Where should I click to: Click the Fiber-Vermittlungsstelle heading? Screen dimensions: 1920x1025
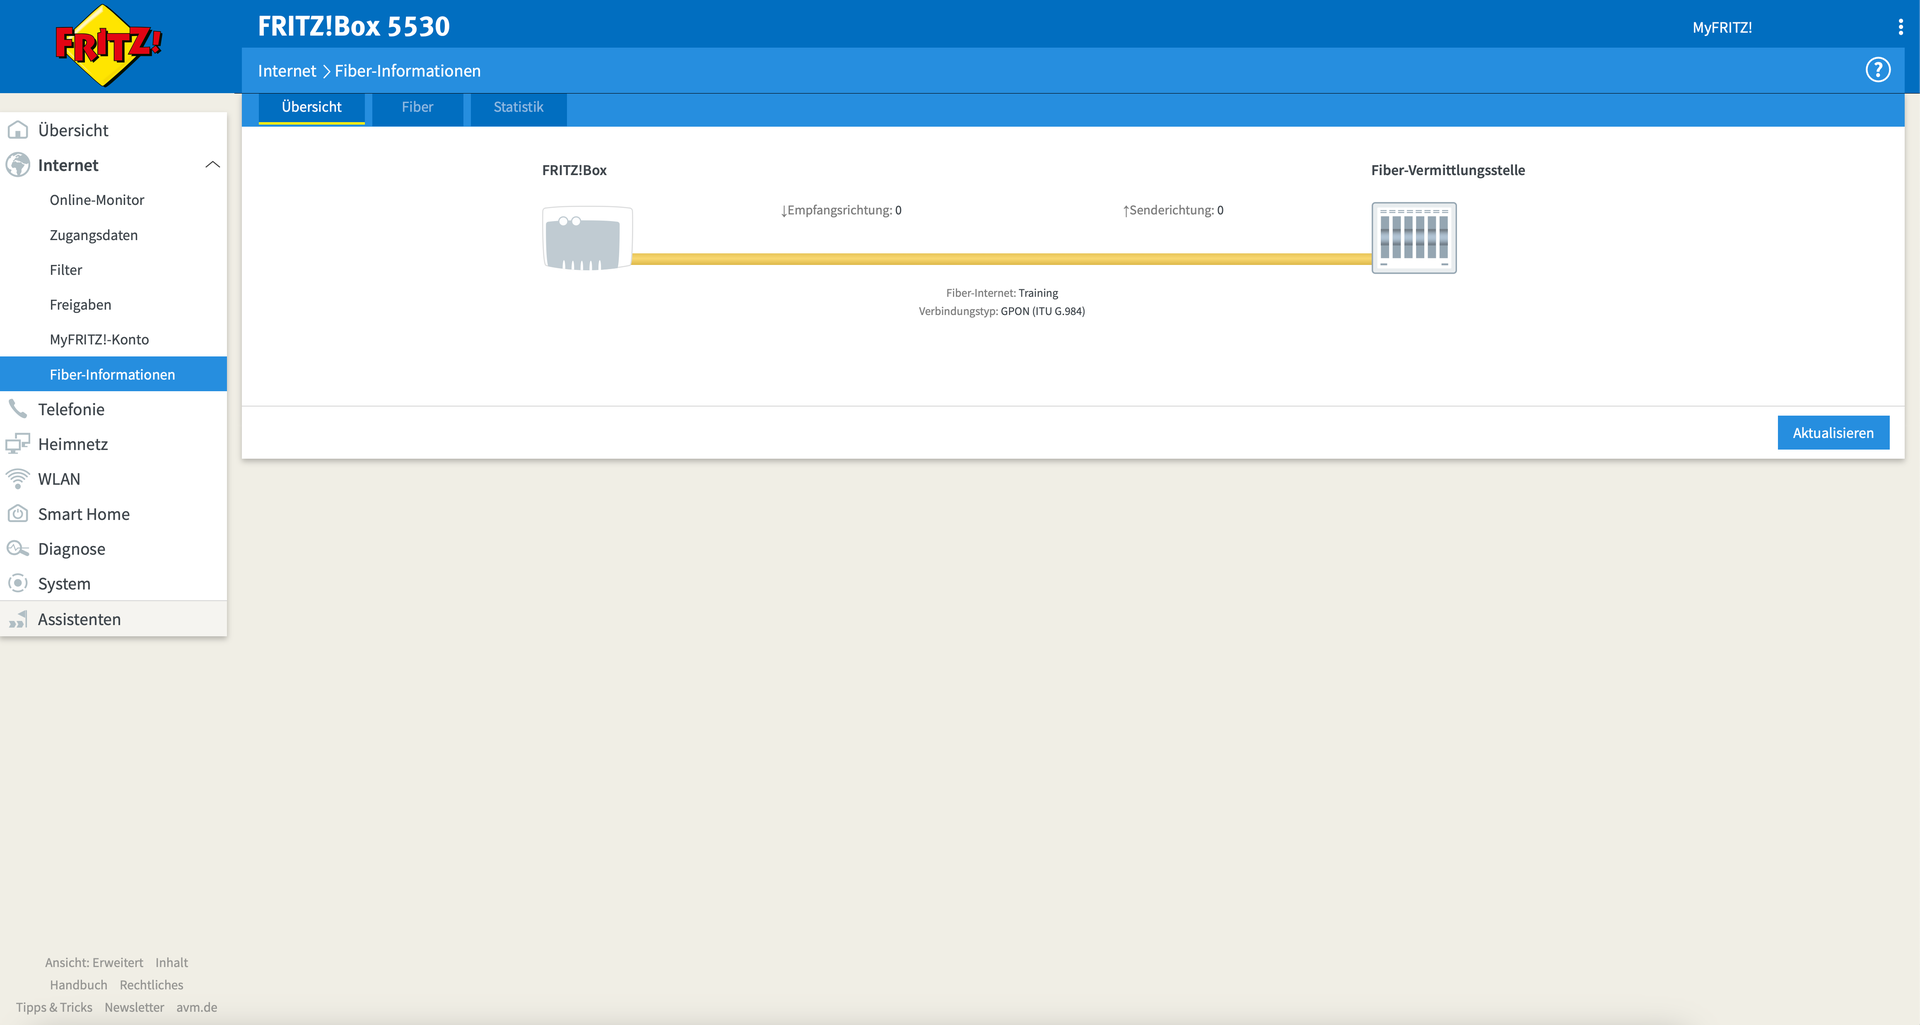tap(1448, 170)
